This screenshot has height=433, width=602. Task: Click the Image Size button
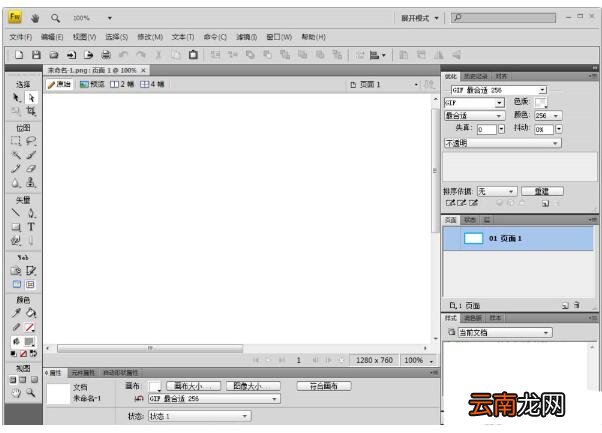[253, 386]
